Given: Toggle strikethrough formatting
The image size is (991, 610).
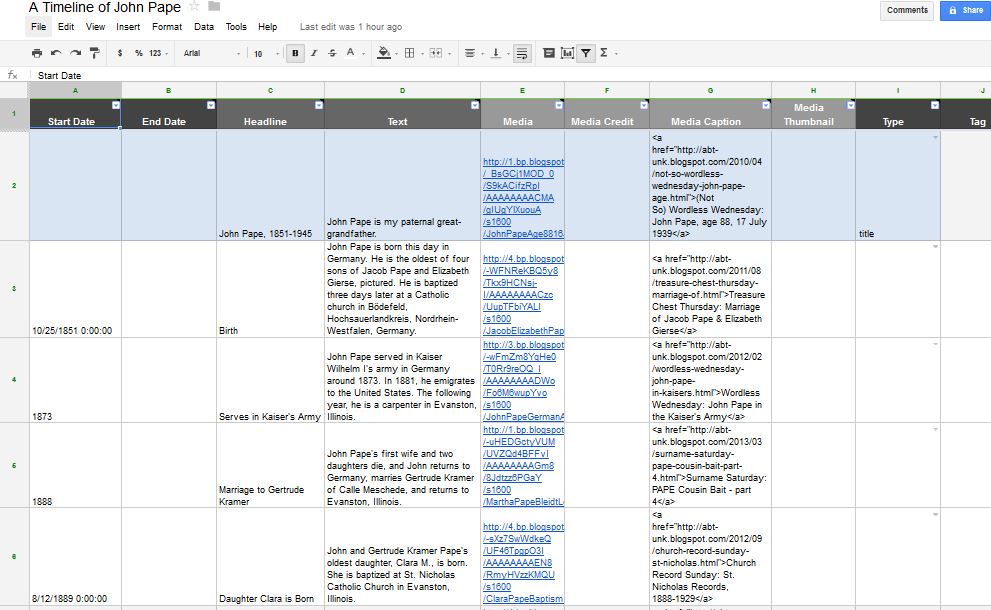Looking at the screenshot, I should tap(332, 53).
